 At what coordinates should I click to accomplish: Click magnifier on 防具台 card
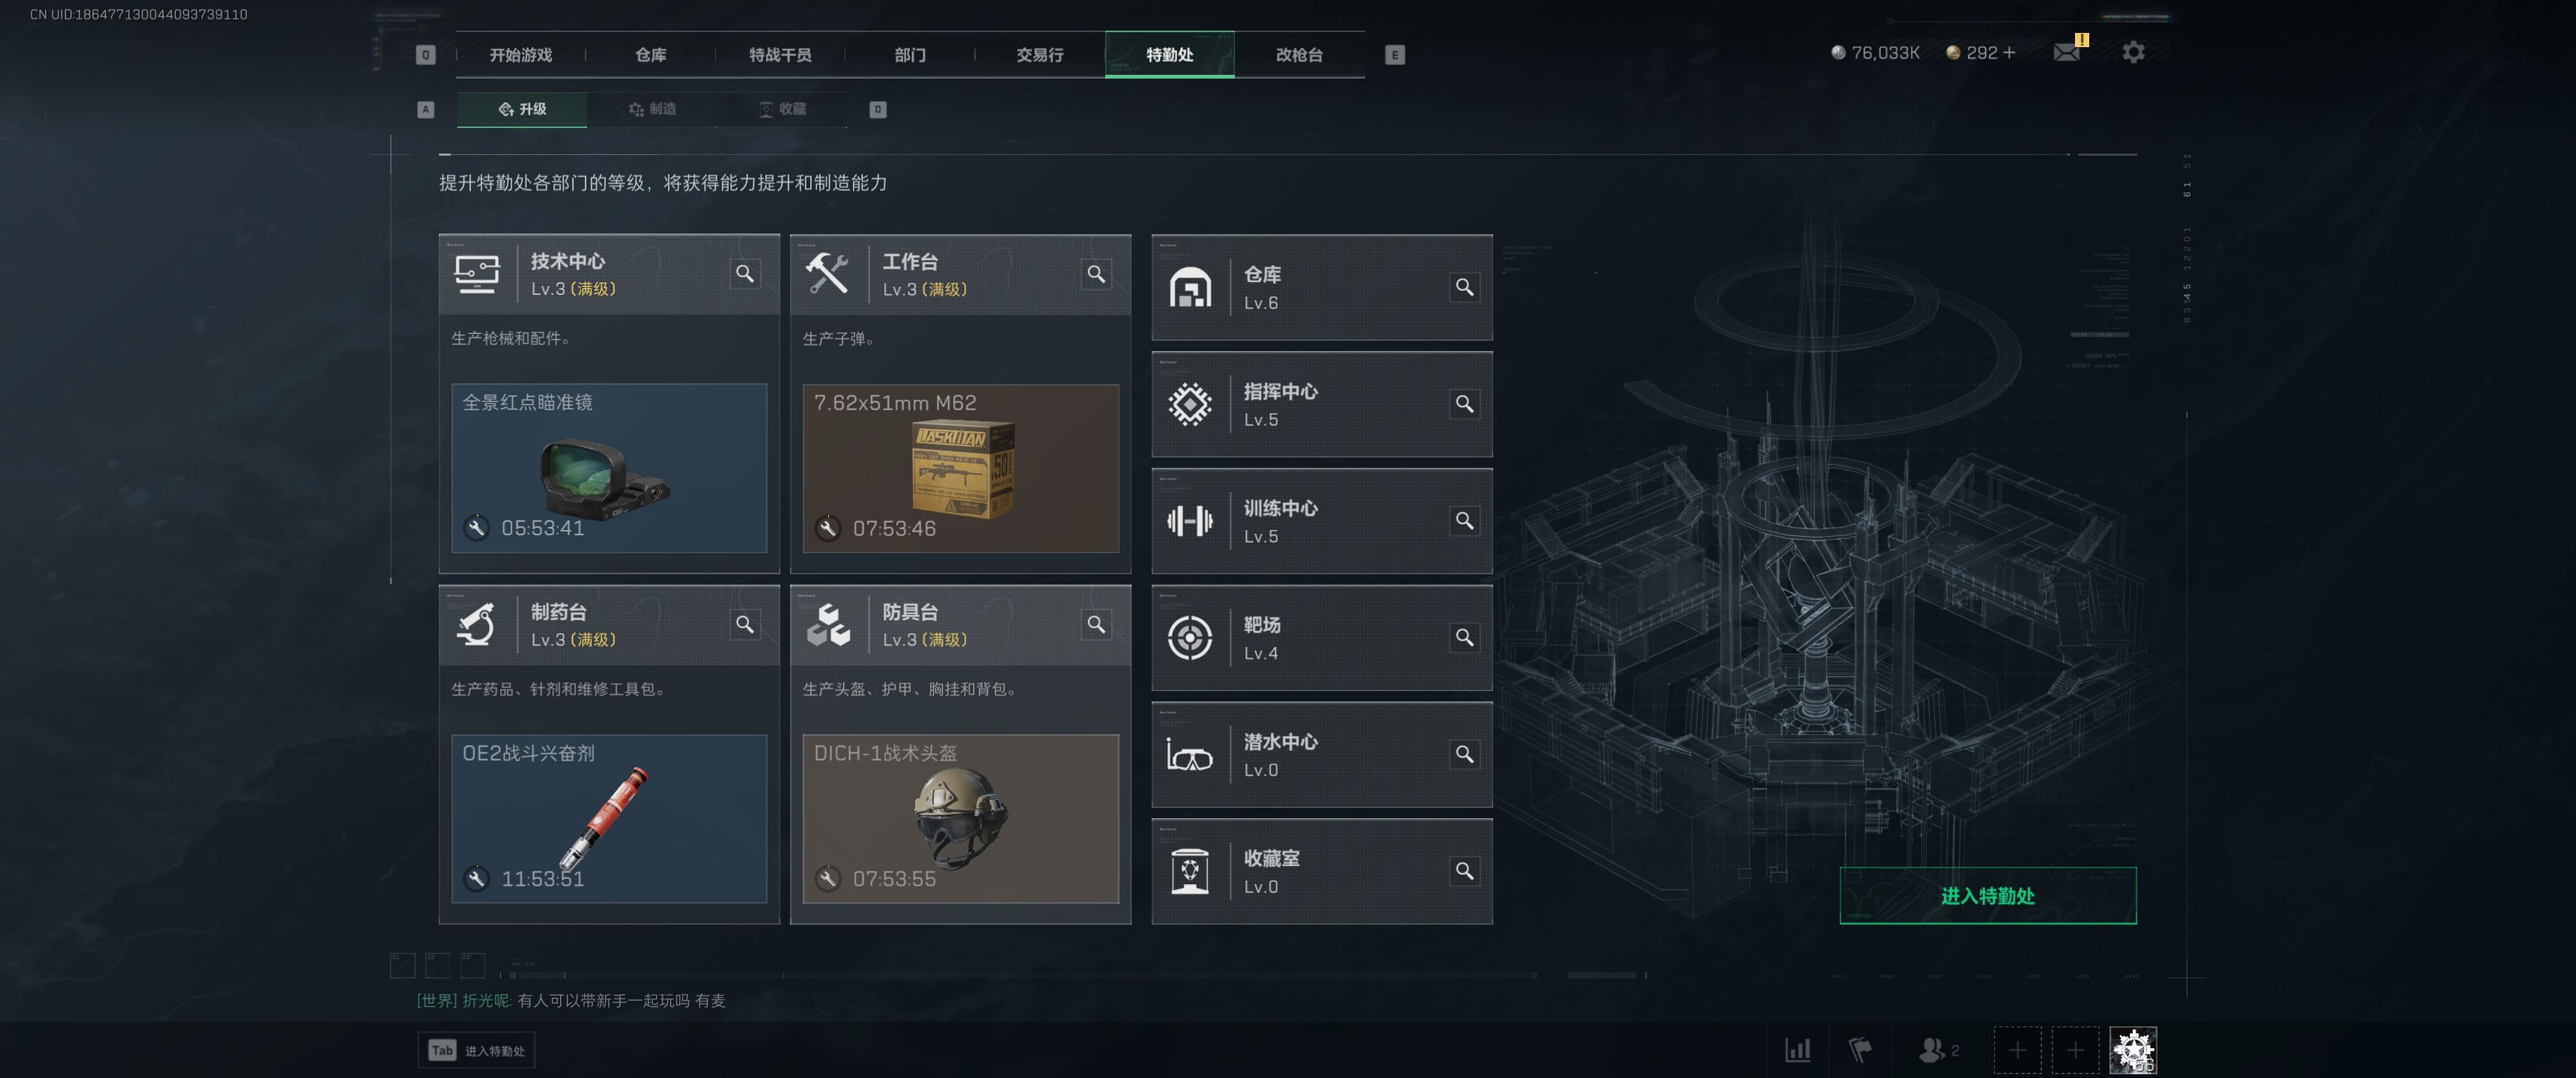pyautogui.click(x=1097, y=624)
